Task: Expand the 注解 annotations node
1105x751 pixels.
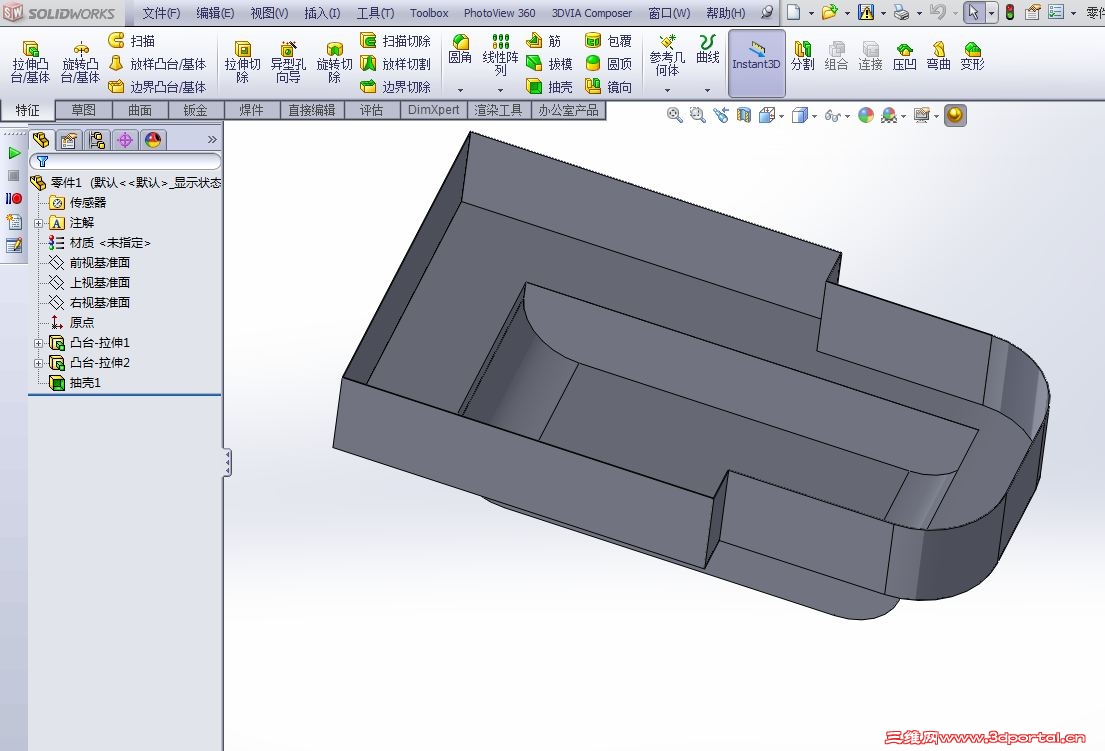Action: [x=39, y=223]
